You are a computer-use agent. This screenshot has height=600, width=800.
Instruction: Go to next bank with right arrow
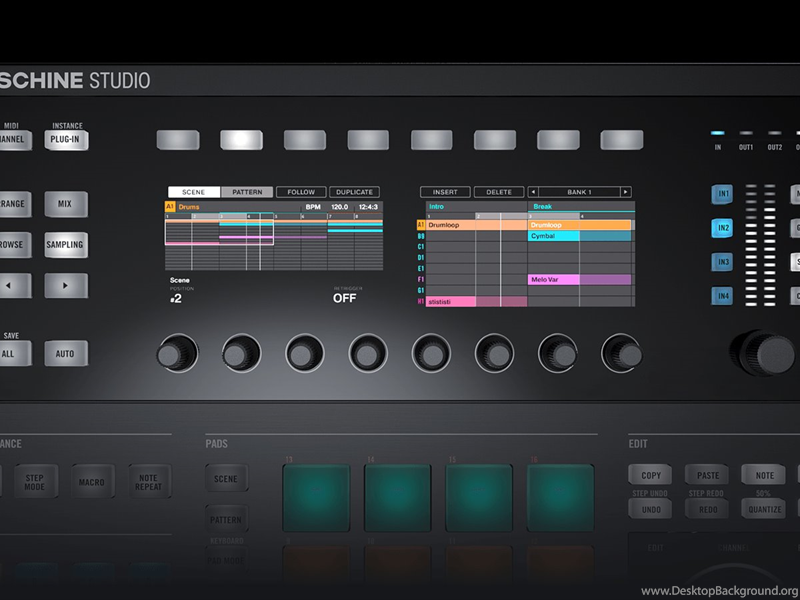pos(626,192)
